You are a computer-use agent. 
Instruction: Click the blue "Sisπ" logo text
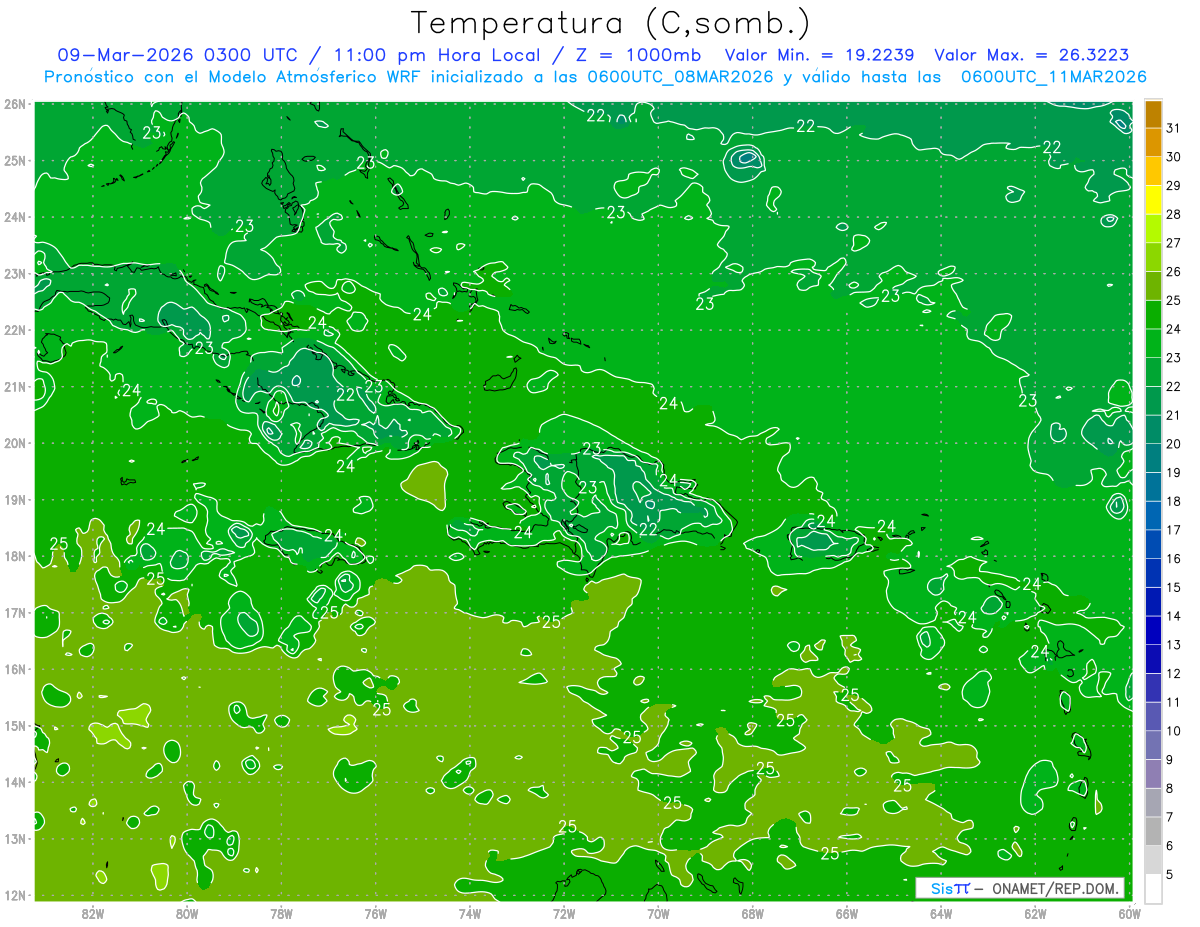coord(950,888)
